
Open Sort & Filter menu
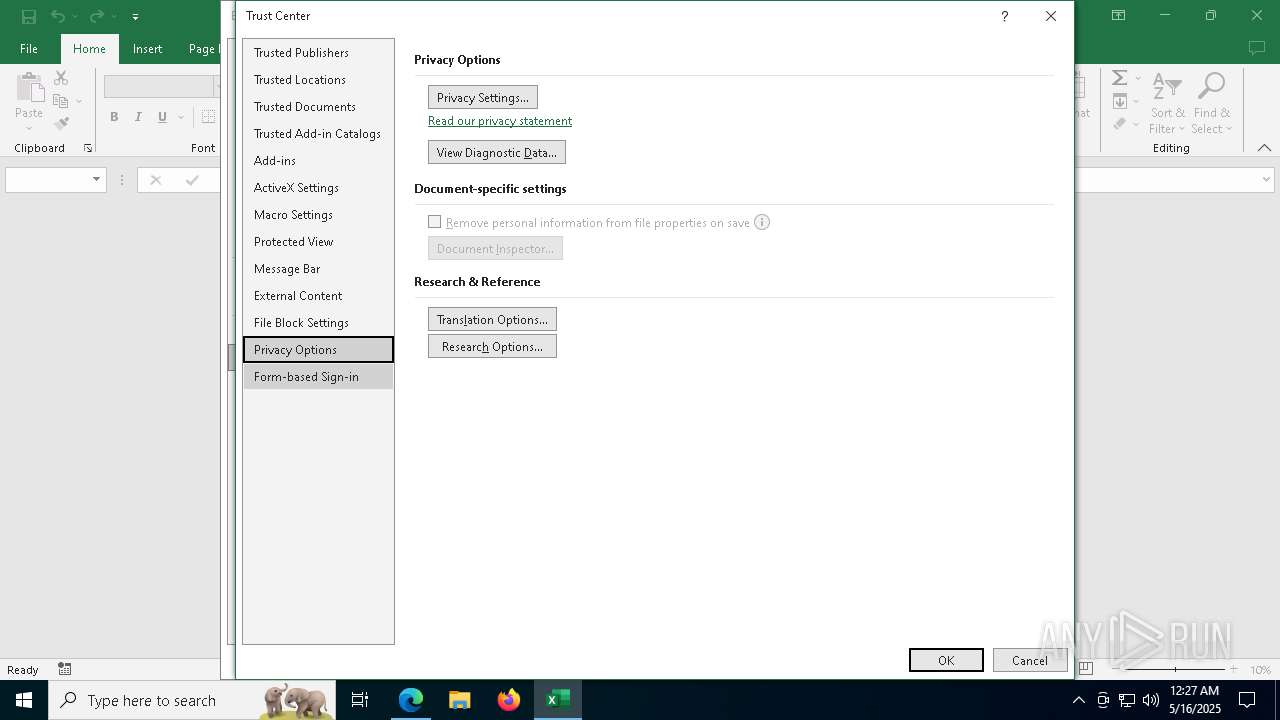[x=1167, y=103]
